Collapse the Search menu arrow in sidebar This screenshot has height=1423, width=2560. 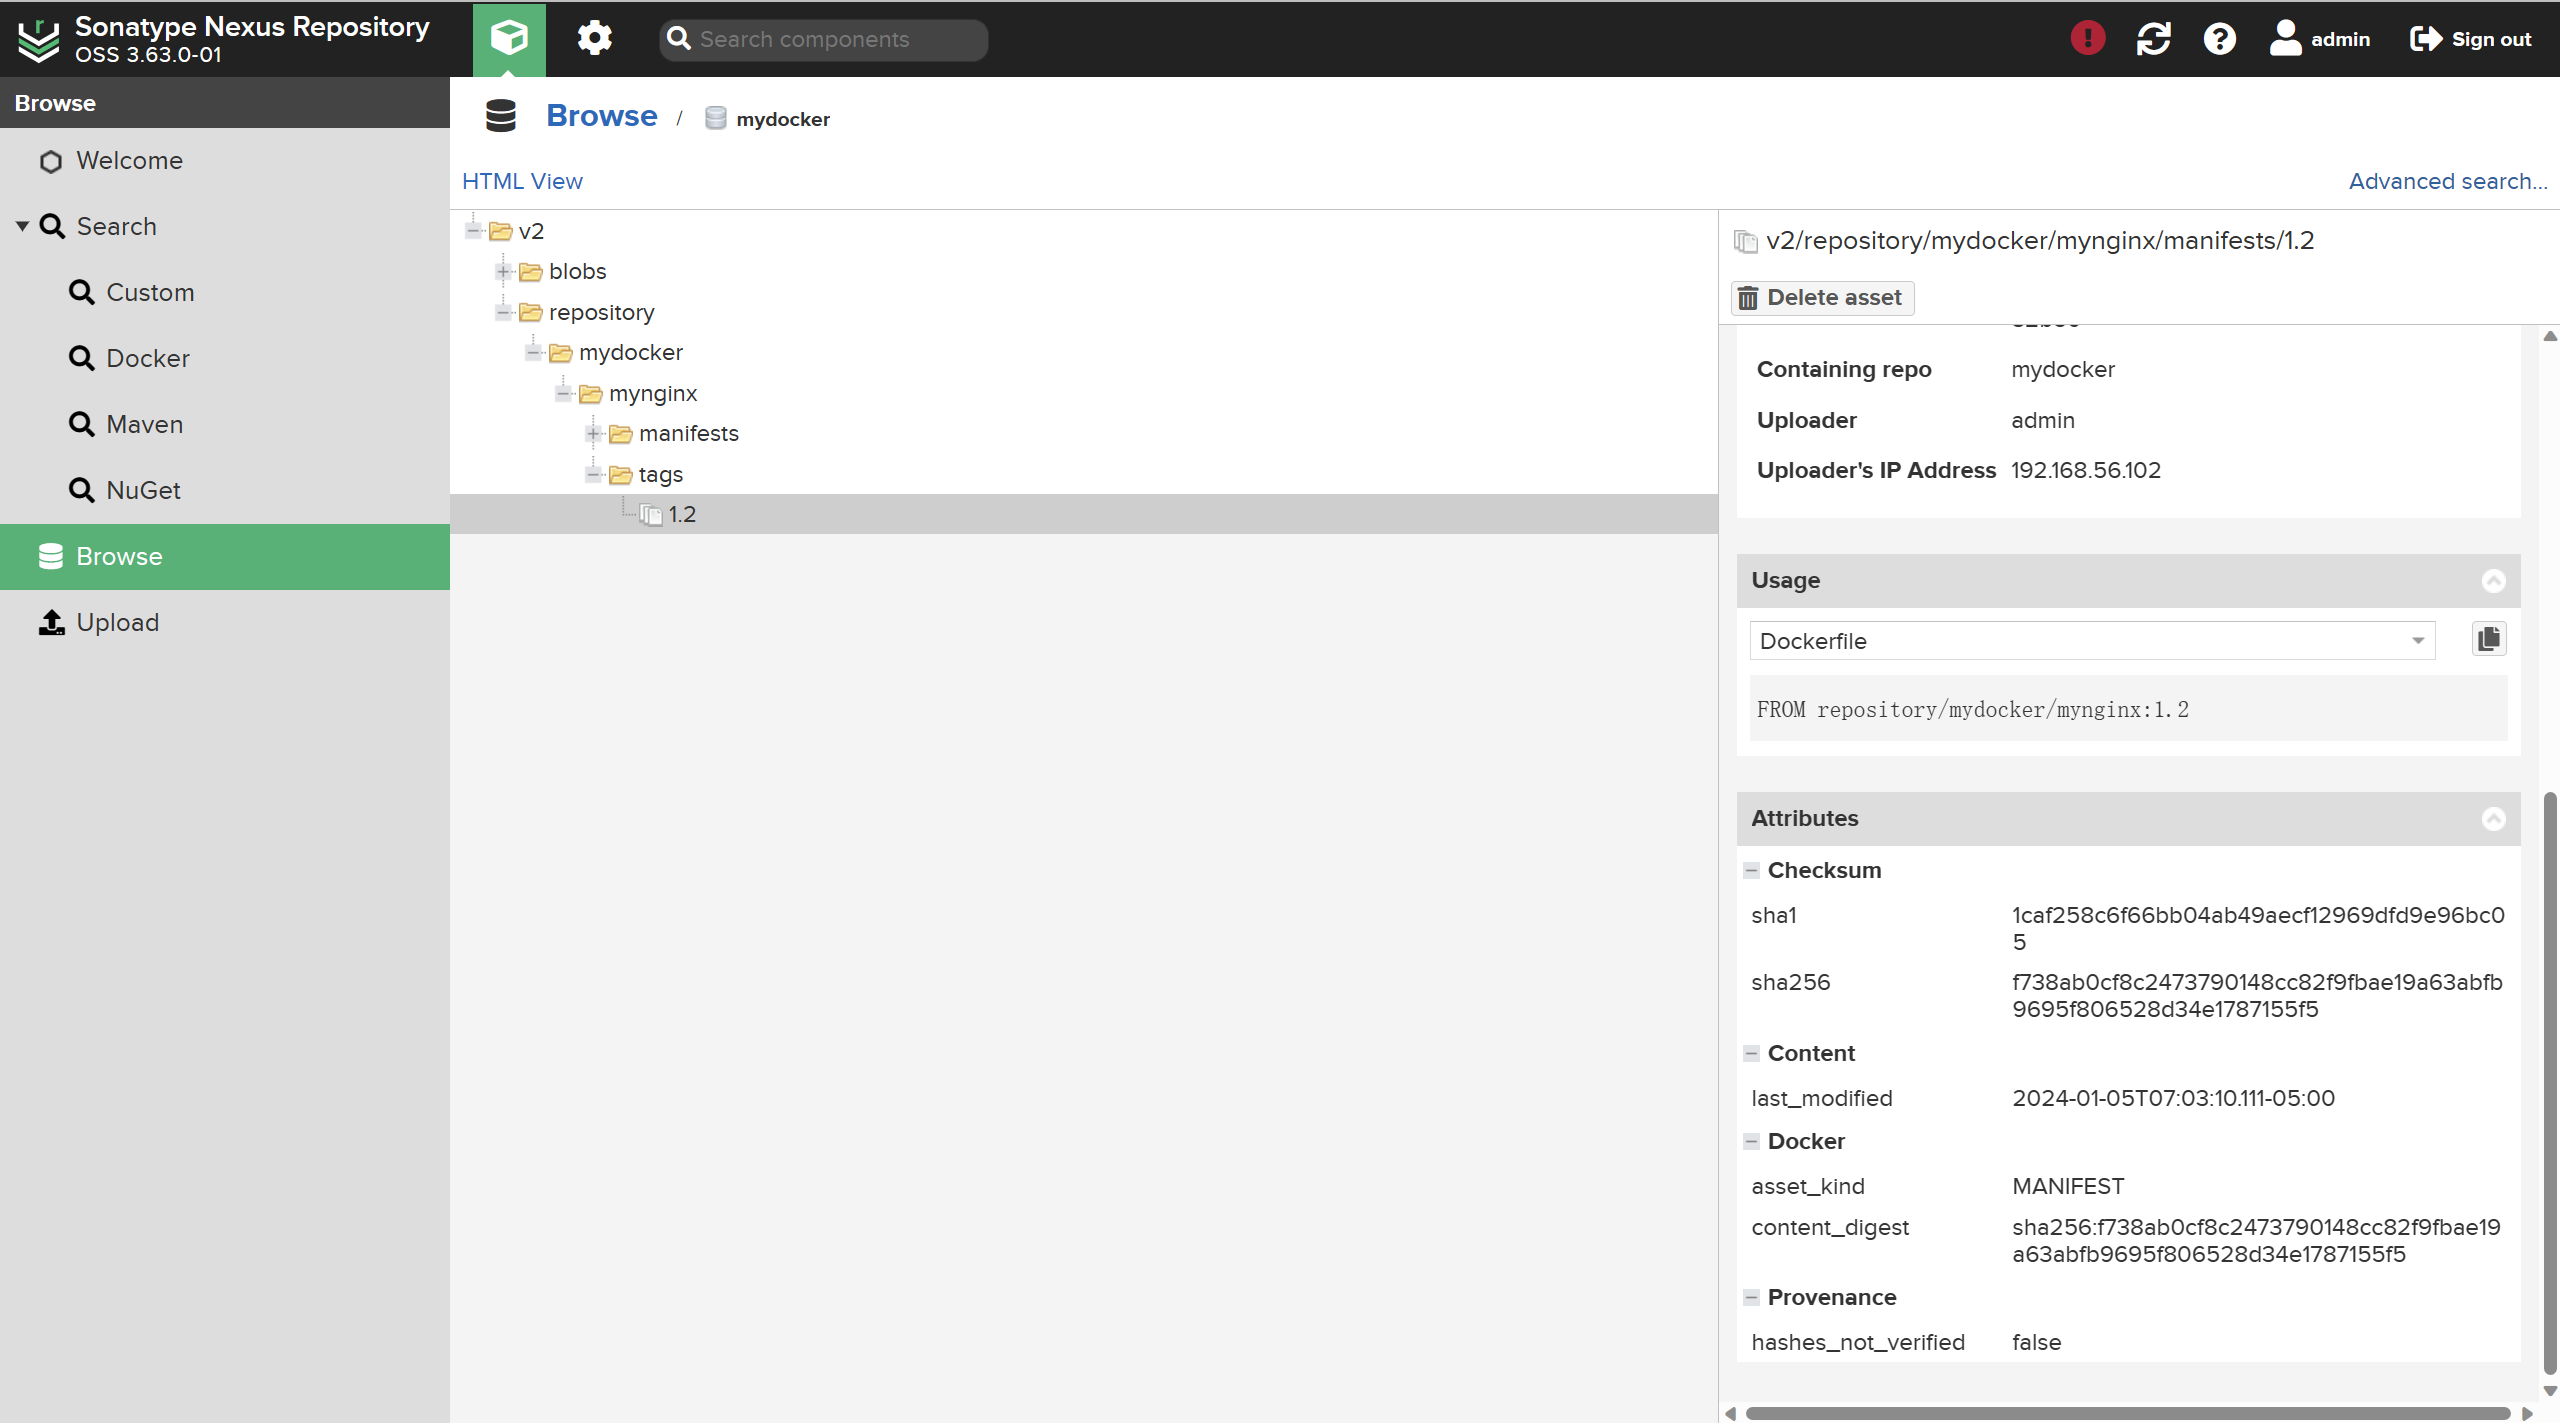coord(22,226)
